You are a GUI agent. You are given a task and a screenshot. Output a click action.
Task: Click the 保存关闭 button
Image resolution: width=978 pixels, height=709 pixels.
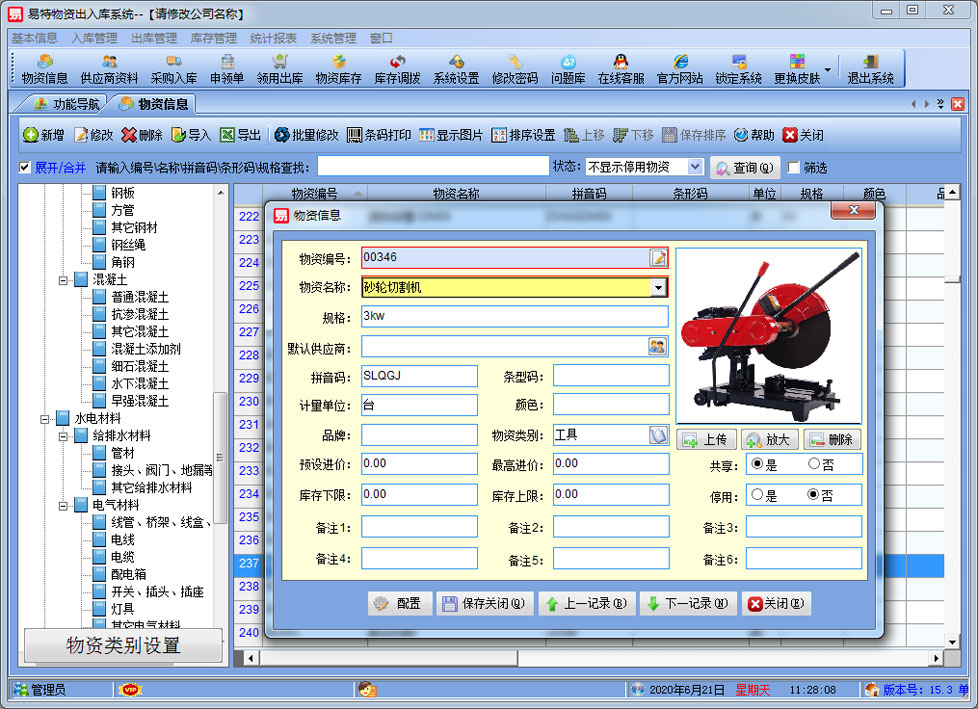[x=485, y=604]
